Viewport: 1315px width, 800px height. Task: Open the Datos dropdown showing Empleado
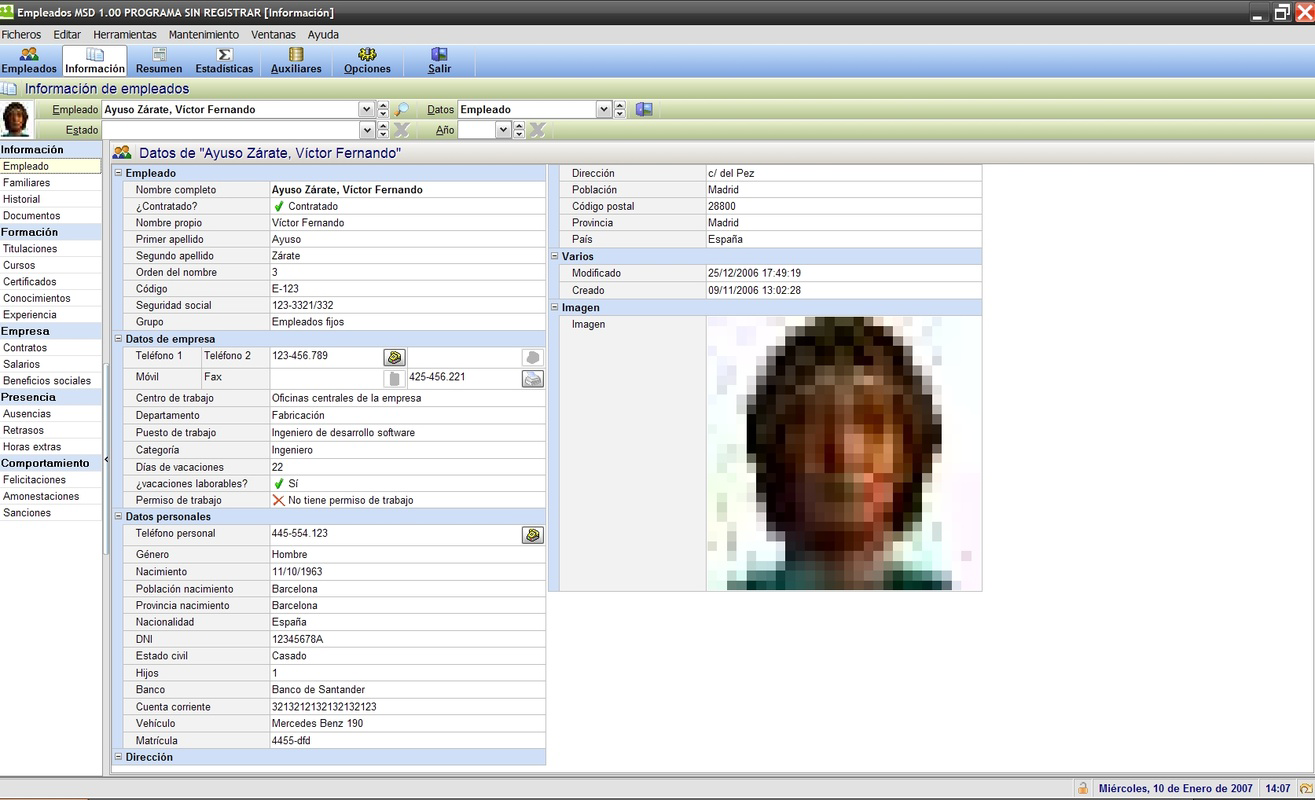[603, 109]
